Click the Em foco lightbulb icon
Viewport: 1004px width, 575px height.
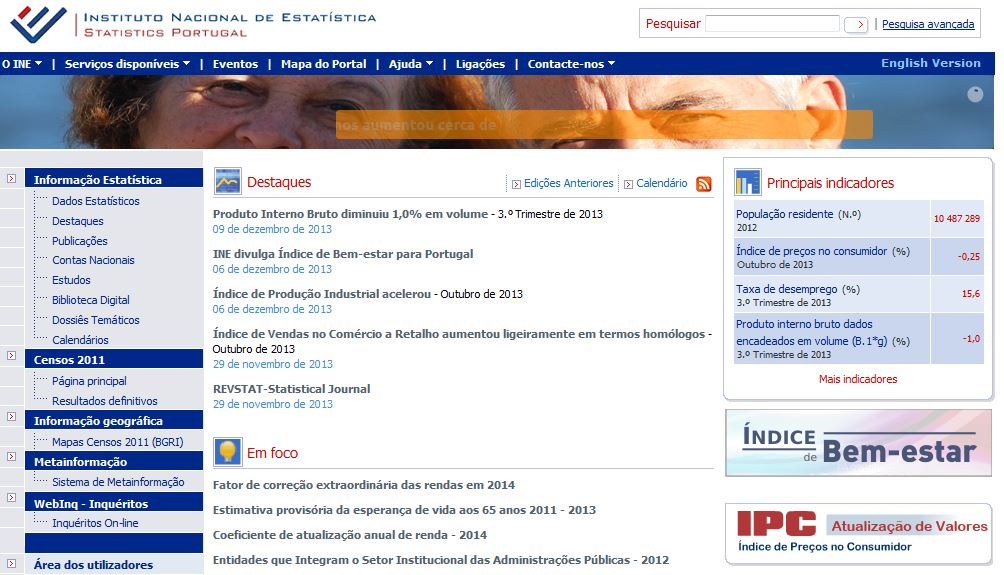228,451
